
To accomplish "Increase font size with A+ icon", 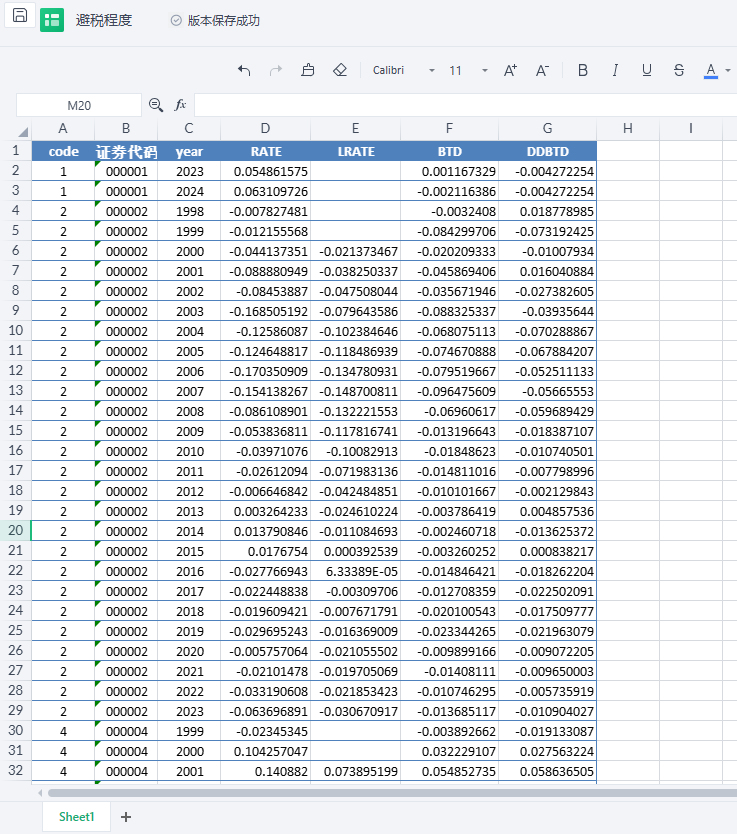I will [x=510, y=70].
